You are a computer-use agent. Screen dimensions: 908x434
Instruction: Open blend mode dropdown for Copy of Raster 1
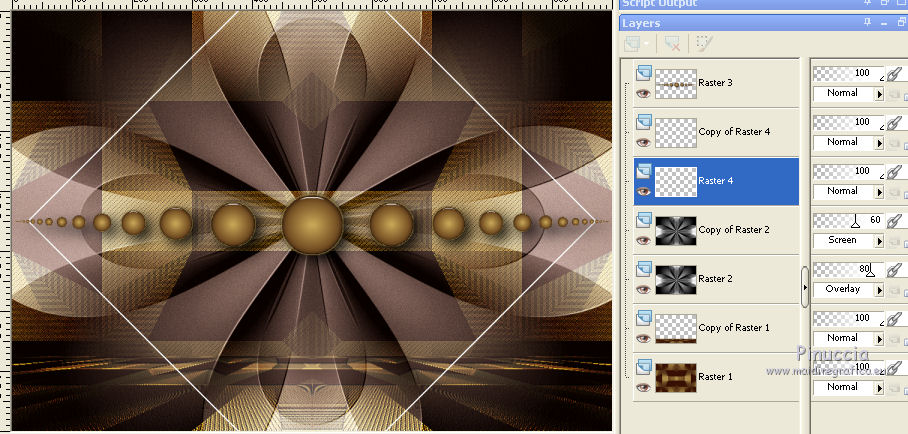point(879,338)
